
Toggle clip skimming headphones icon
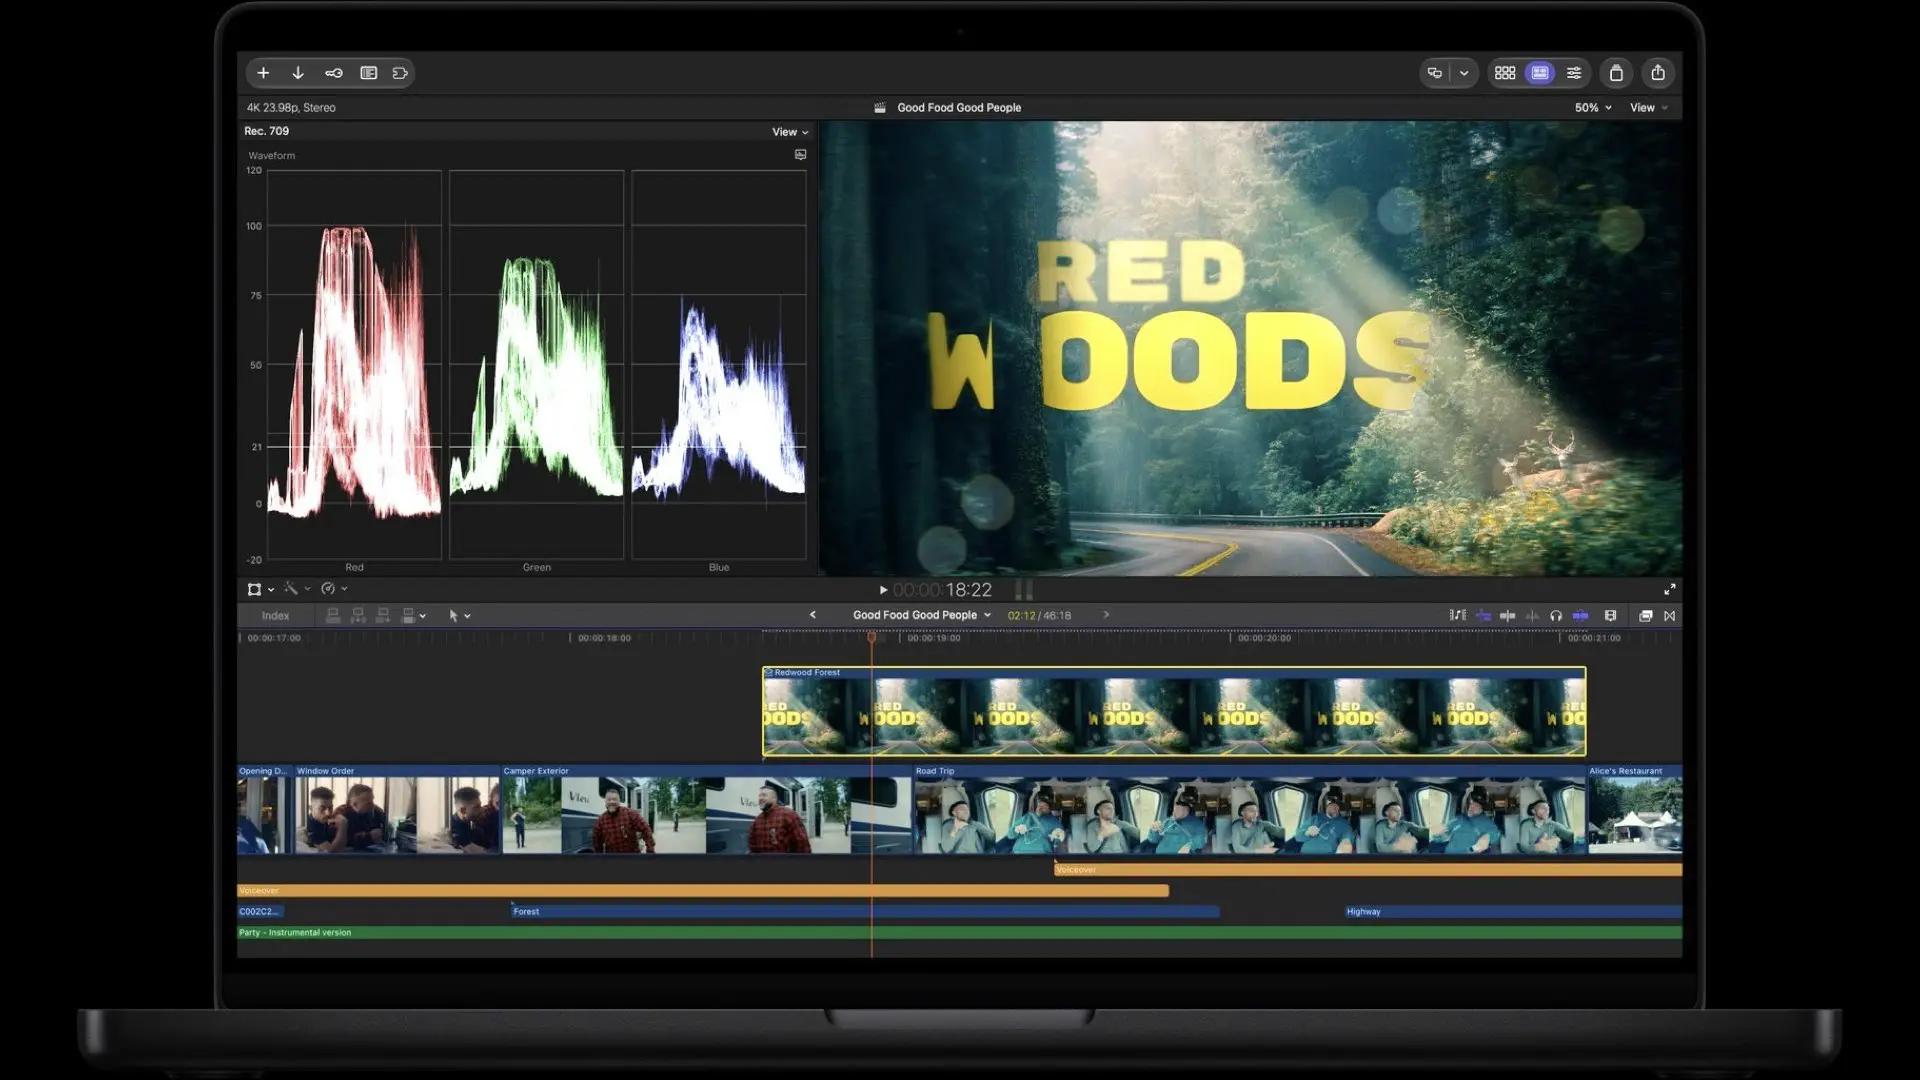click(x=1556, y=616)
